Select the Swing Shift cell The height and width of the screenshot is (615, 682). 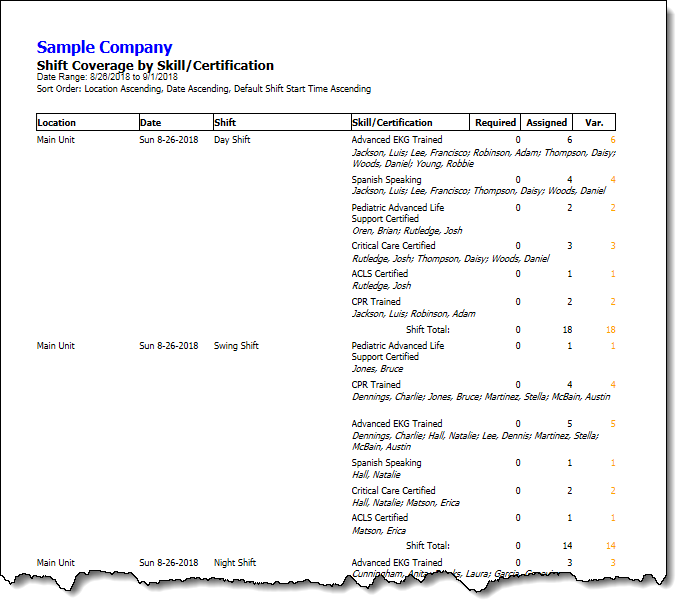coord(236,346)
